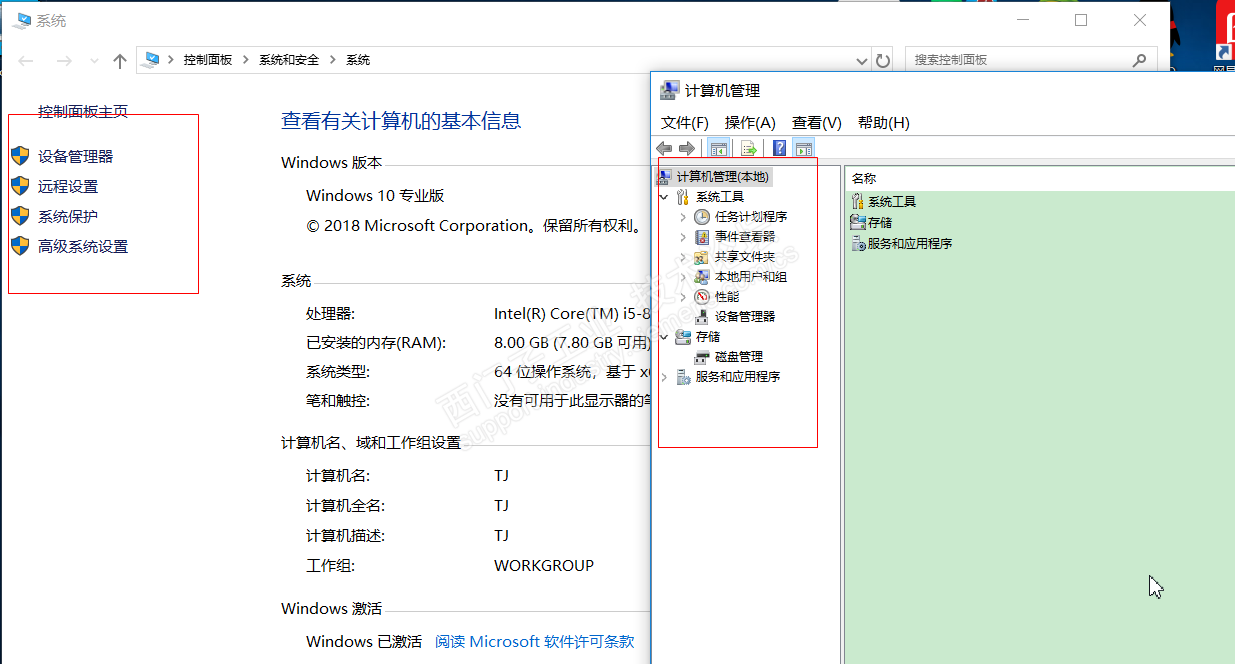
Task: Open the 帮助(H) menu
Action: (884, 123)
